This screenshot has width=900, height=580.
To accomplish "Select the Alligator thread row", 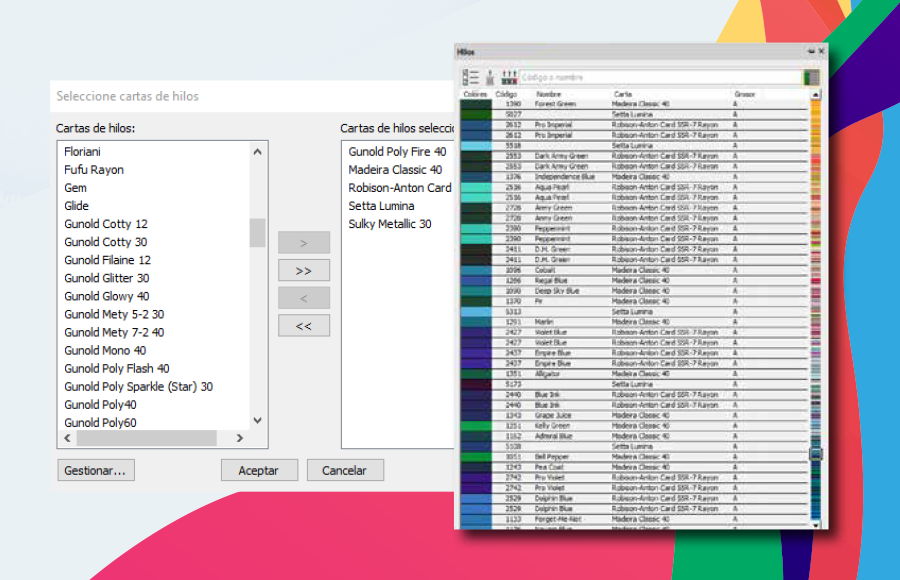I will click(x=635, y=374).
